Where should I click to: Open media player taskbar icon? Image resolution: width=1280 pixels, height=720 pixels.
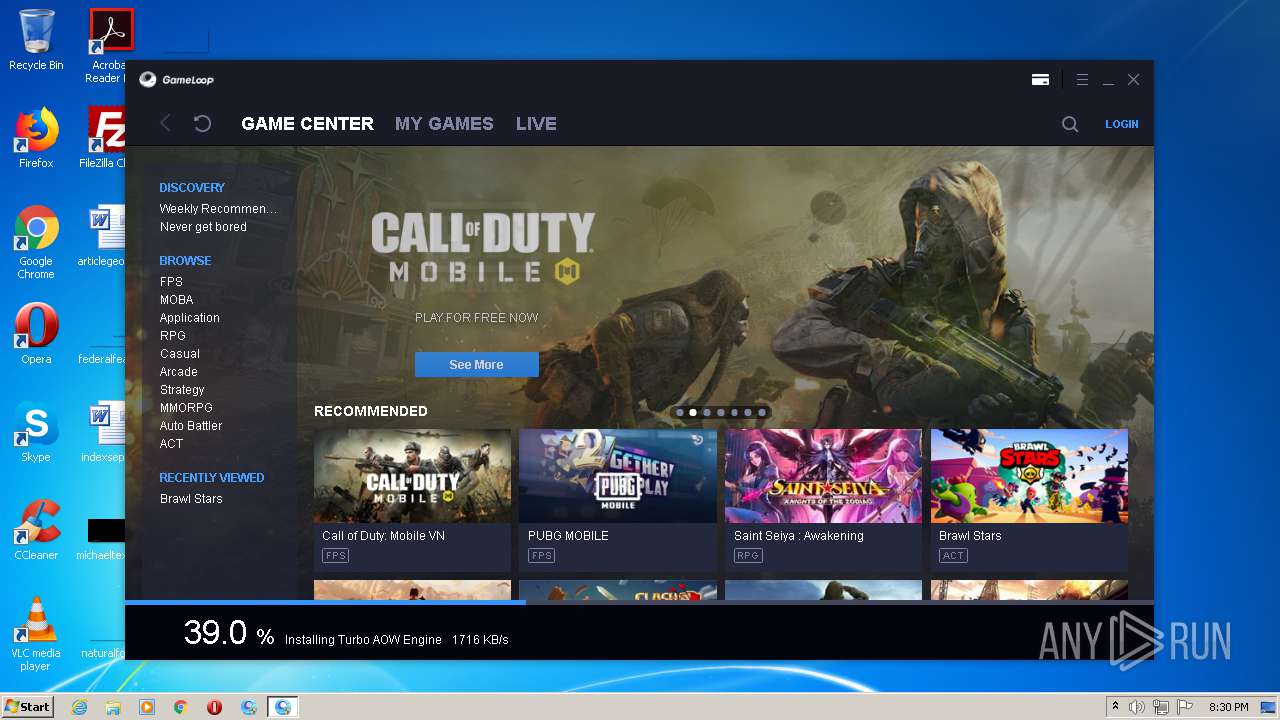click(147, 707)
